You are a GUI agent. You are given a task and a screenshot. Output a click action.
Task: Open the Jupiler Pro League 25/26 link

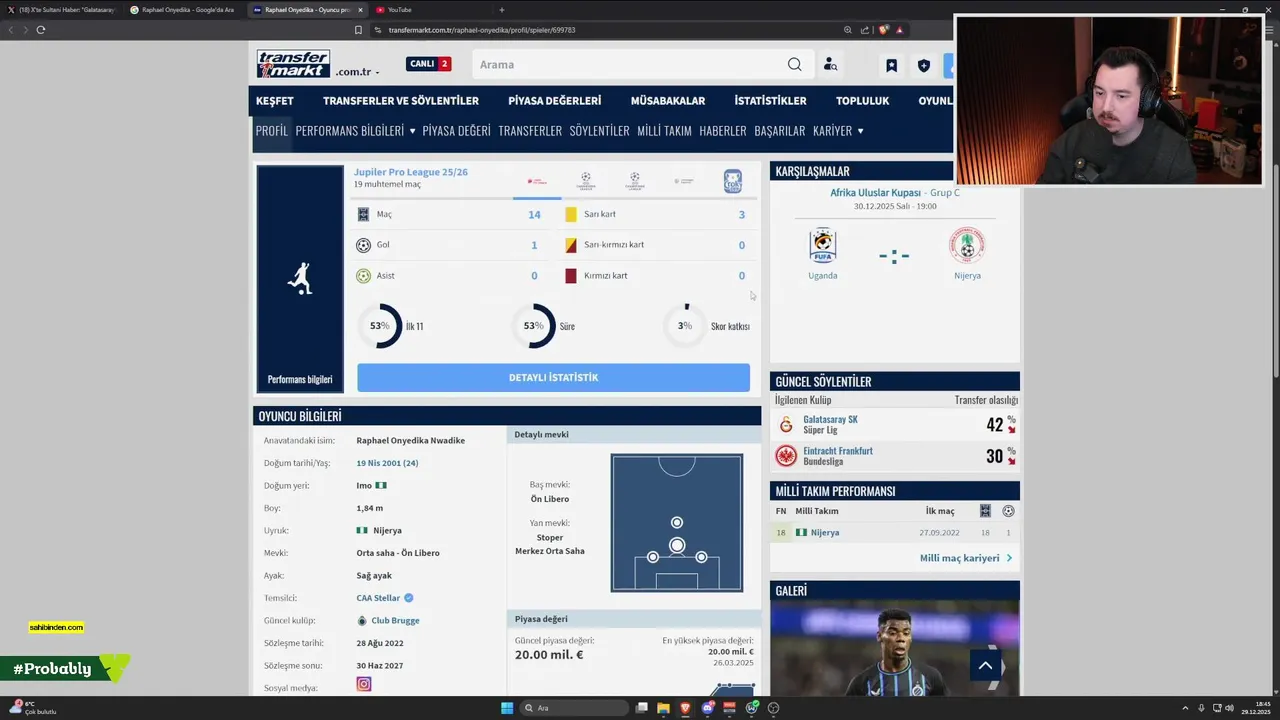pyautogui.click(x=410, y=172)
